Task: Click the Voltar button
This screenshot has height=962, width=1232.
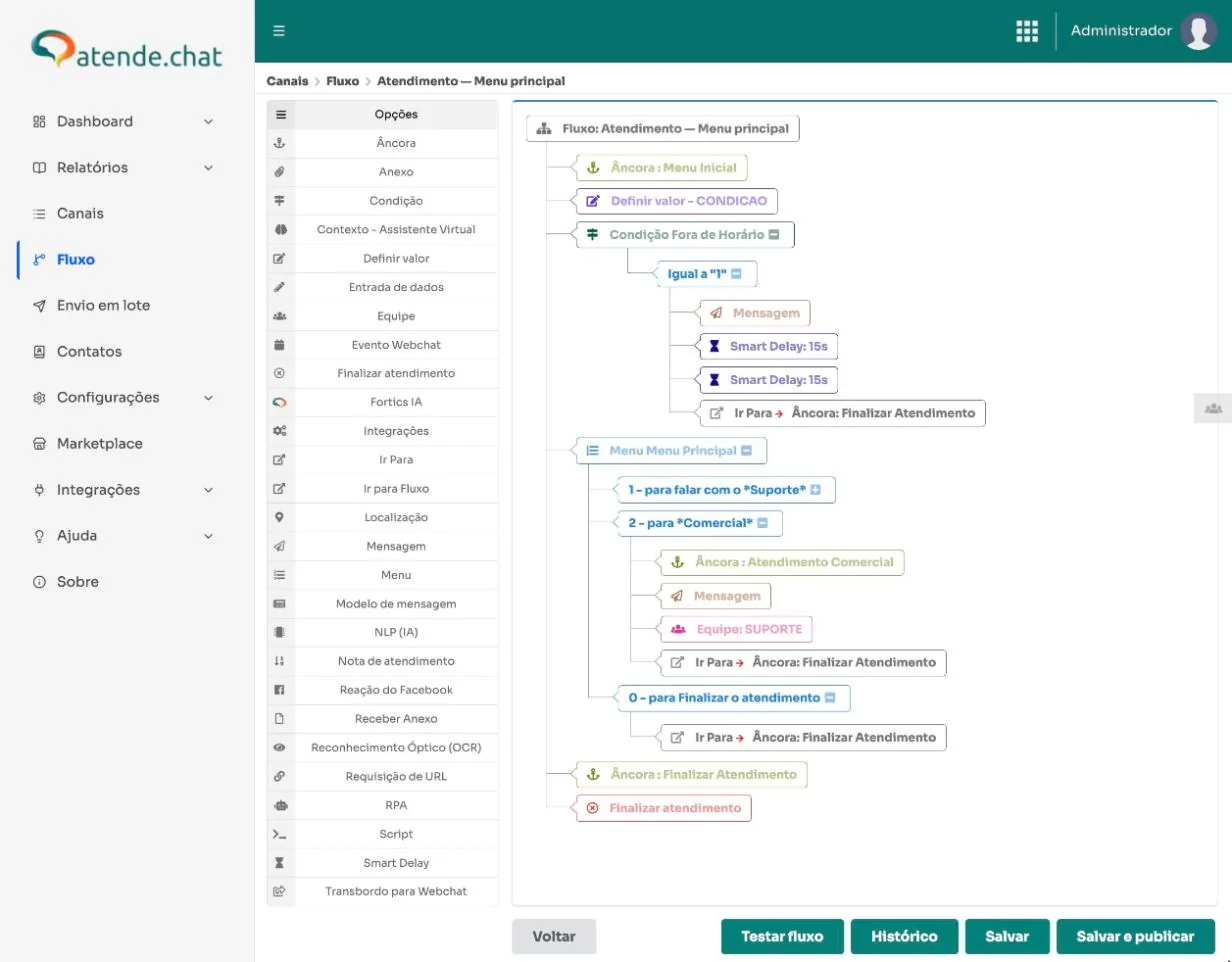Action: tap(554, 937)
